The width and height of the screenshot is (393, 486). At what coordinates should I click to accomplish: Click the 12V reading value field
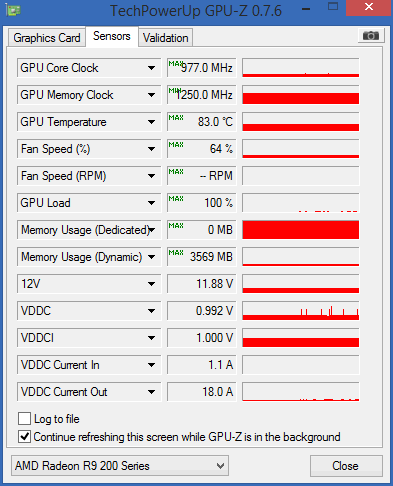pyautogui.click(x=202, y=284)
